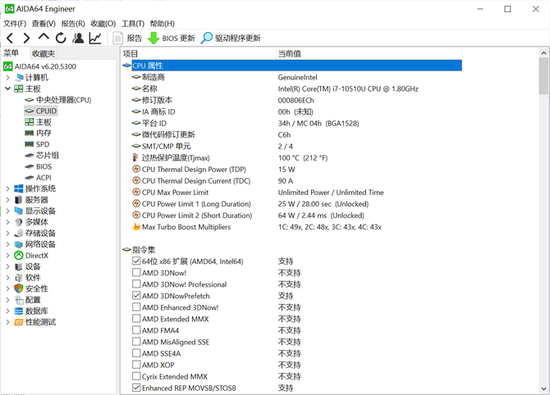
Task: Open the 工具(T) menu
Action: point(133,24)
